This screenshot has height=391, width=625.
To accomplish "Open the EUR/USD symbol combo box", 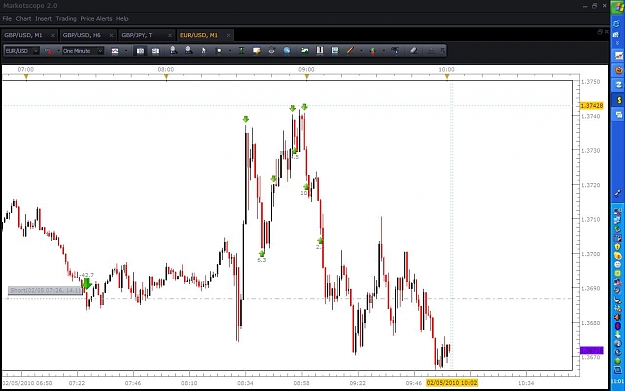I will tap(22, 51).
